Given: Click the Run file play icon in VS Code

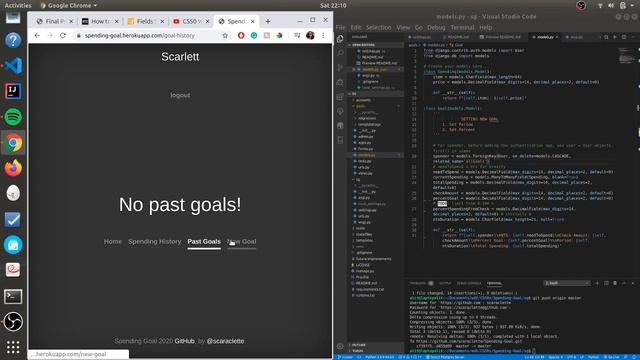Looking at the screenshot, I should pos(615,37).
